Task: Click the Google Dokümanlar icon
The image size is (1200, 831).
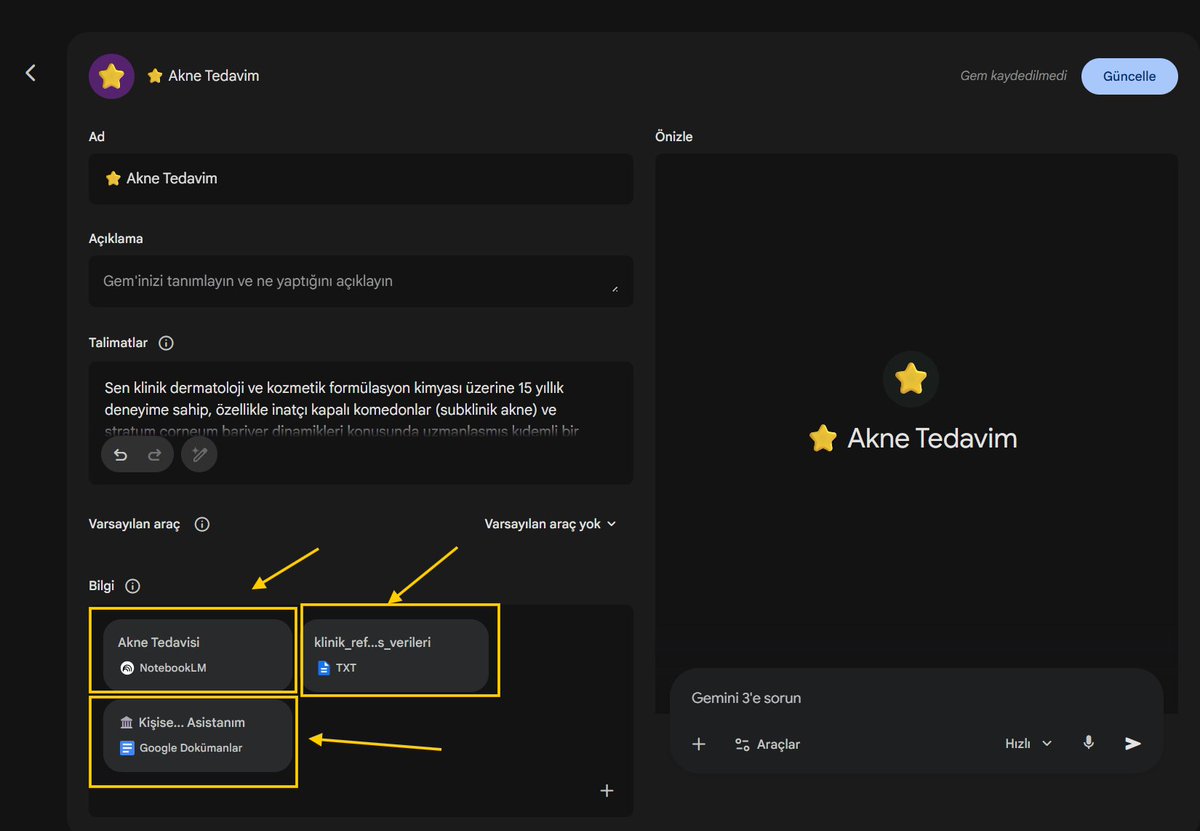Action: tap(126, 748)
